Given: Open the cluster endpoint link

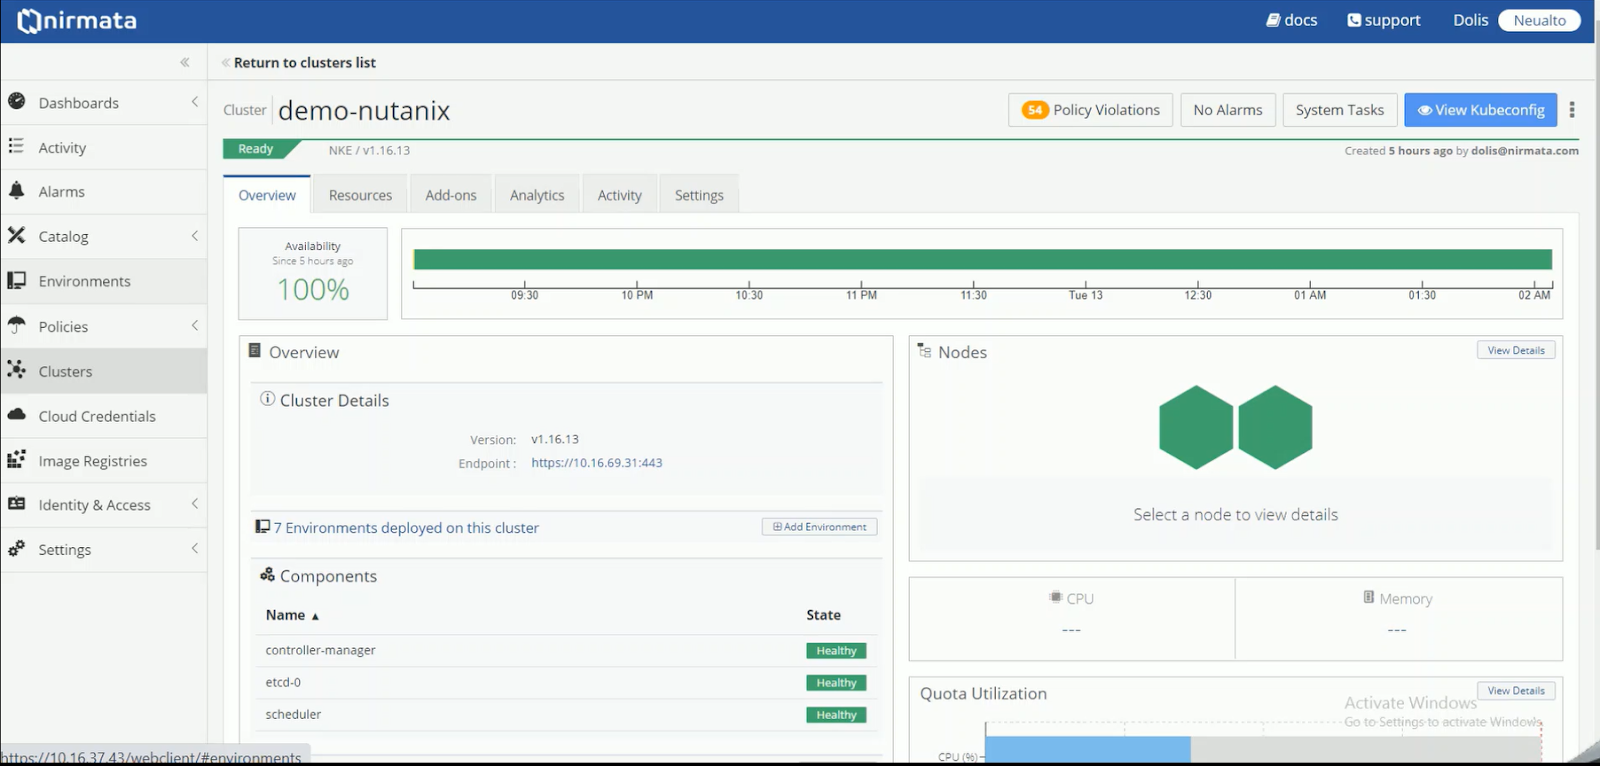Looking at the screenshot, I should (597, 463).
